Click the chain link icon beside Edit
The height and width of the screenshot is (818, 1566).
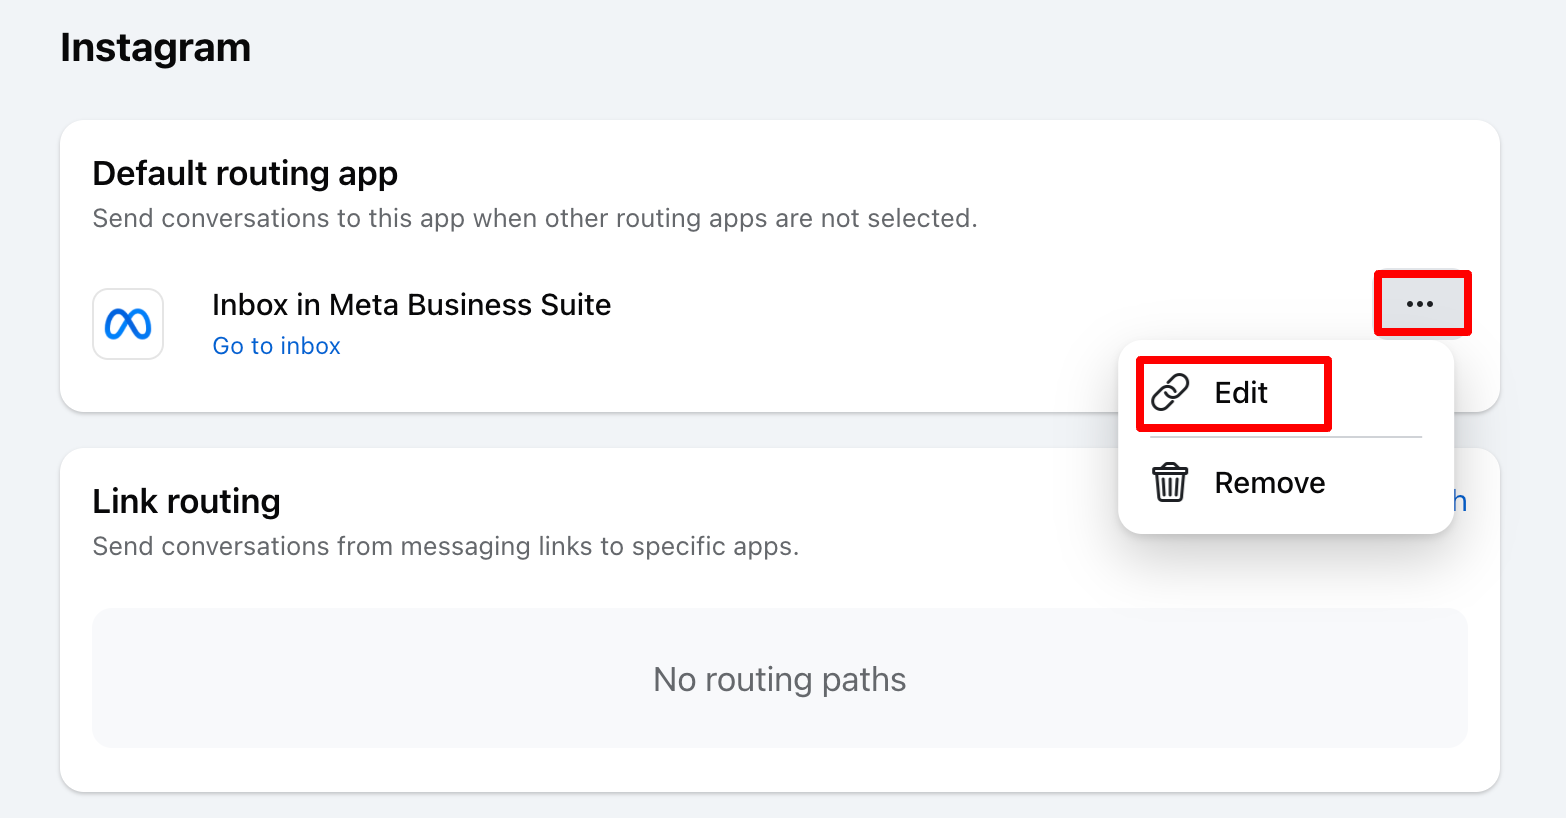click(1170, 393)
